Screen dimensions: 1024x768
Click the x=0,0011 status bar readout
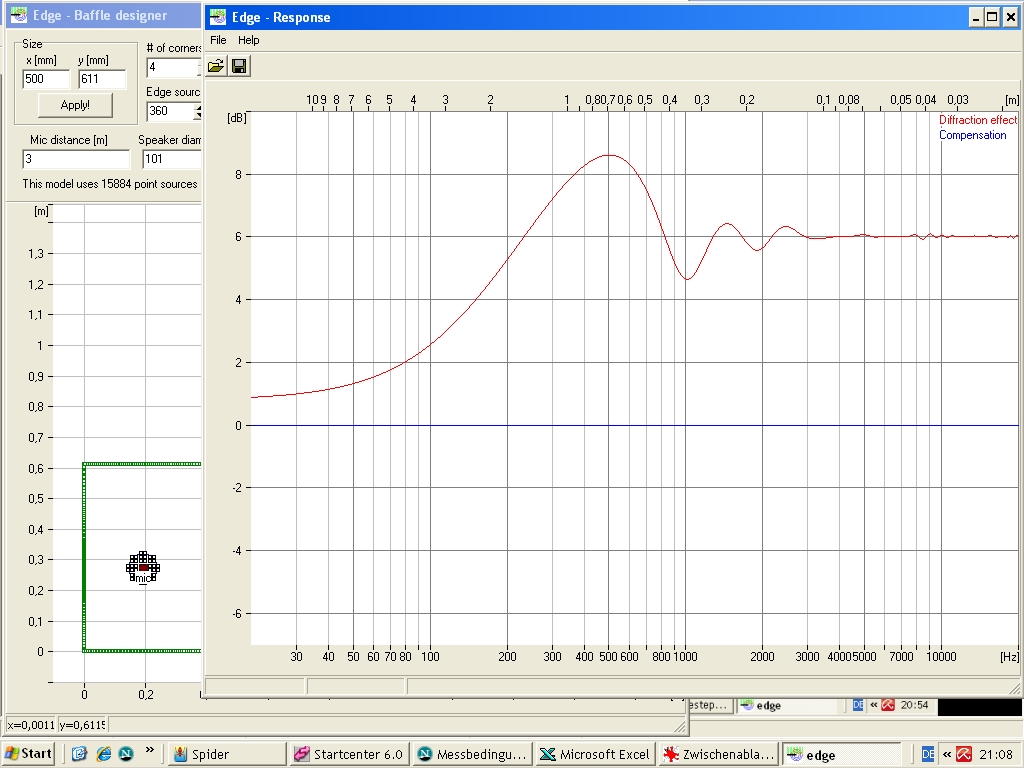click(31, 725)
